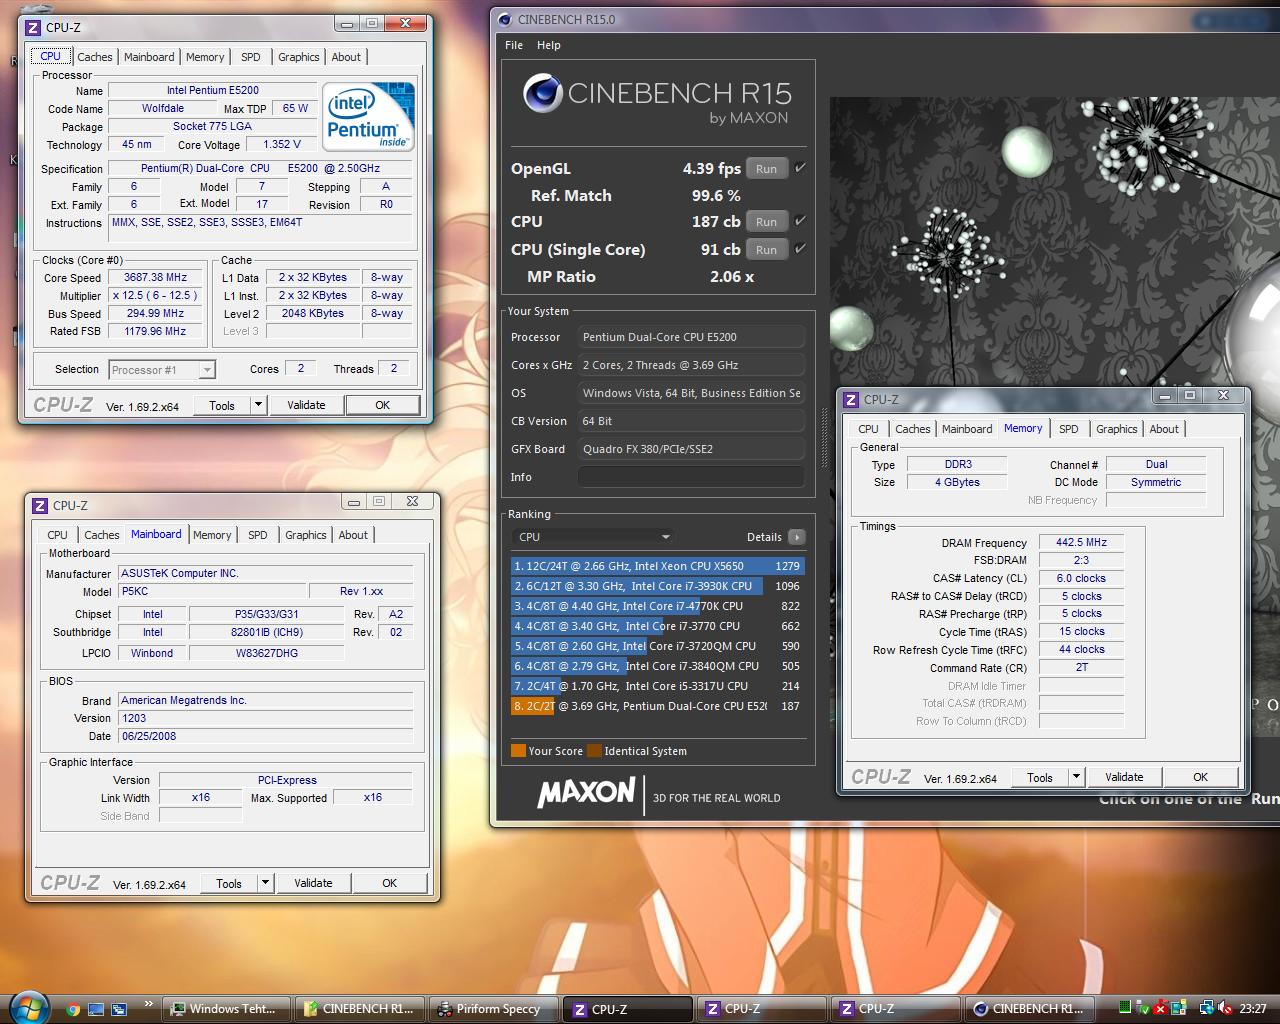Click Multiplier value x 12.5
Screen dimensions: 1280x1024
point(155,296)
